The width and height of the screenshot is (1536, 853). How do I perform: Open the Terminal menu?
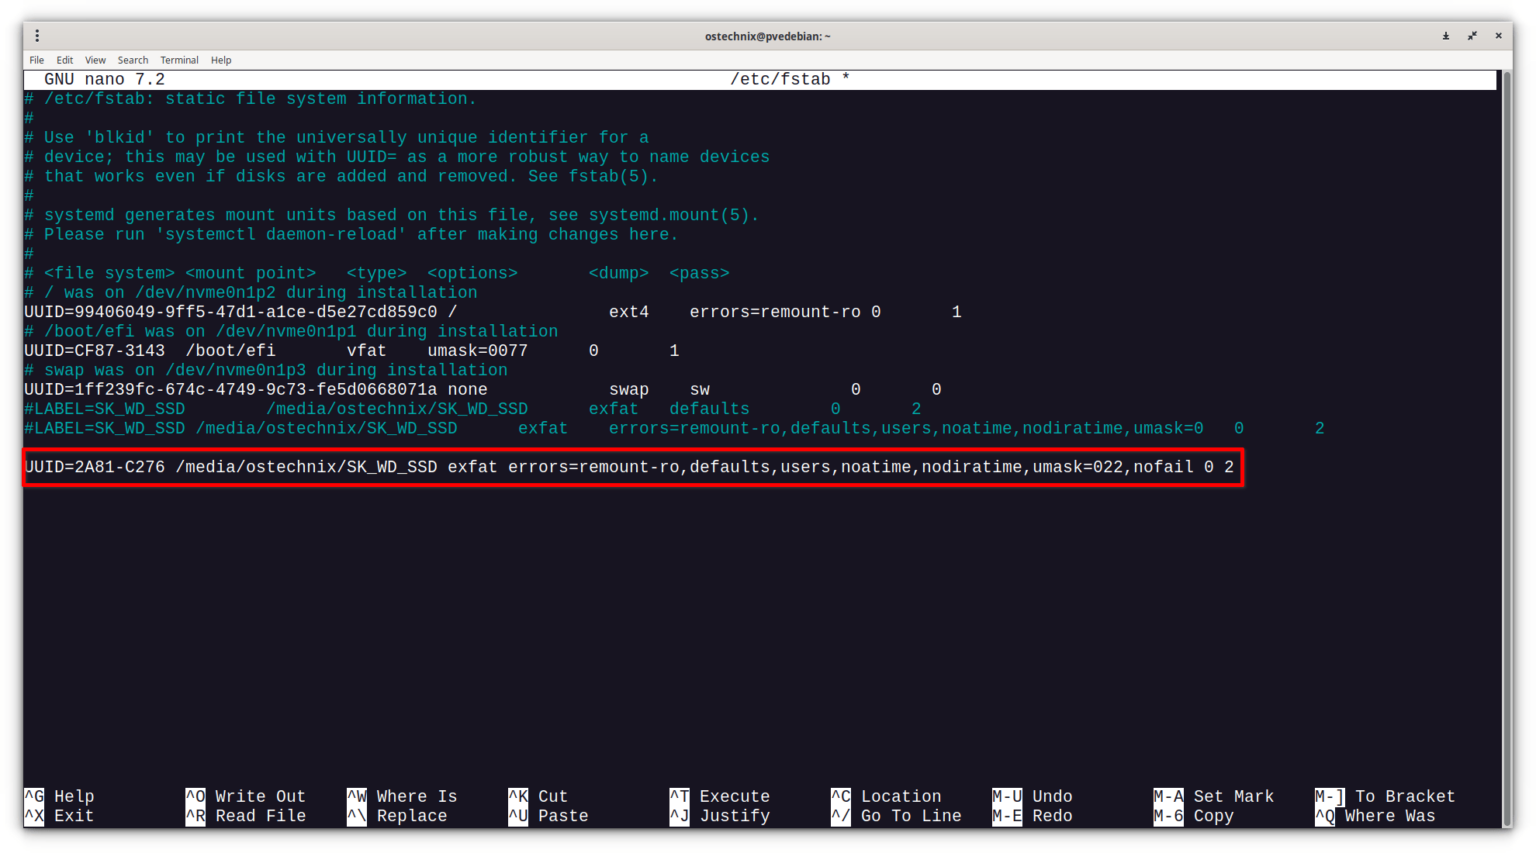click(x=179, y=60)
